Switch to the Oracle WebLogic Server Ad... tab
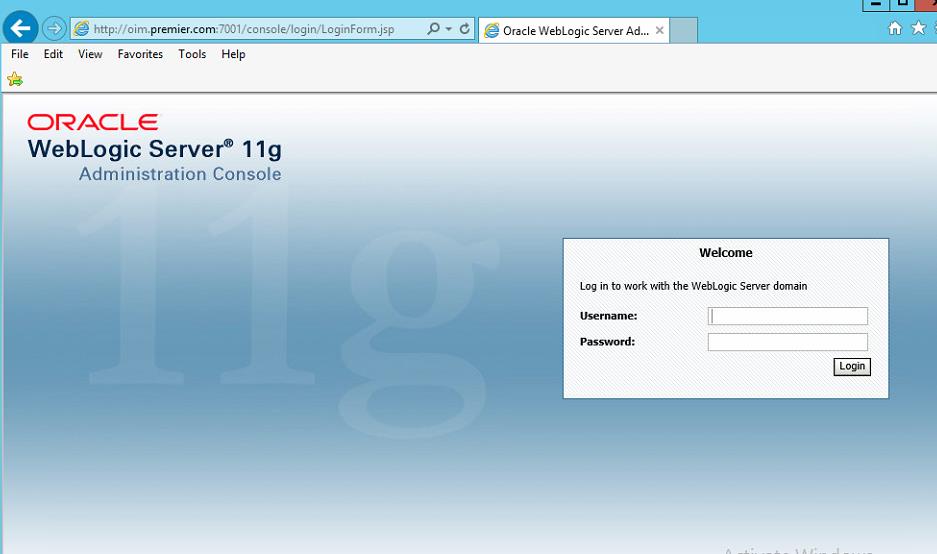The width and height of the screenshot is (937, 554). pos(575,30)
